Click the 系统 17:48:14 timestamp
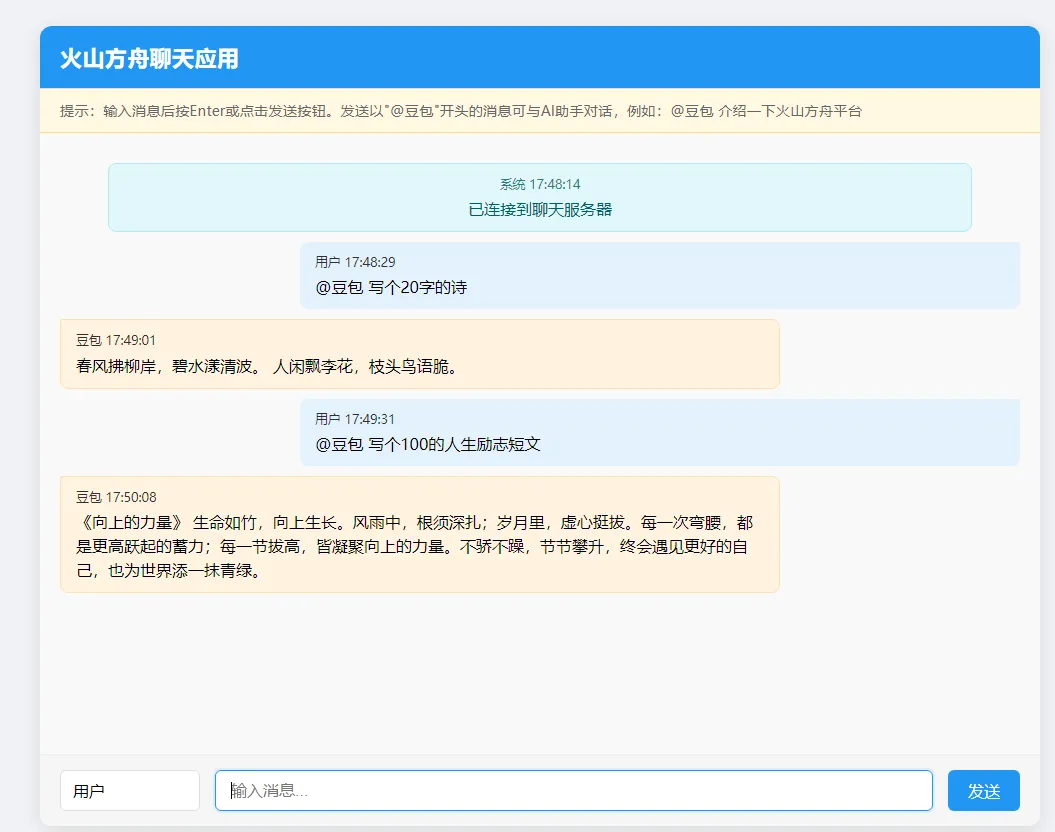1055x832 pixels. point(540,184)
